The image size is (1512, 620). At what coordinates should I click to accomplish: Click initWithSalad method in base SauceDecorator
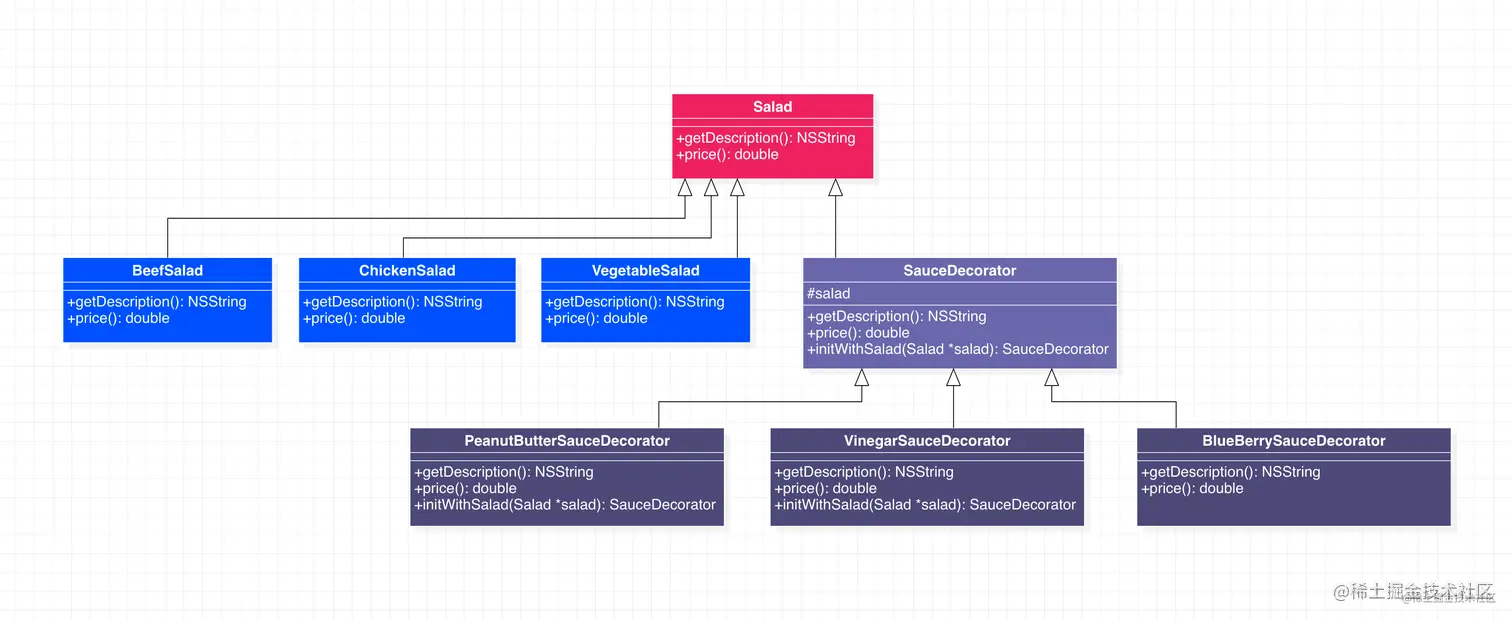[x=958, y=349]
